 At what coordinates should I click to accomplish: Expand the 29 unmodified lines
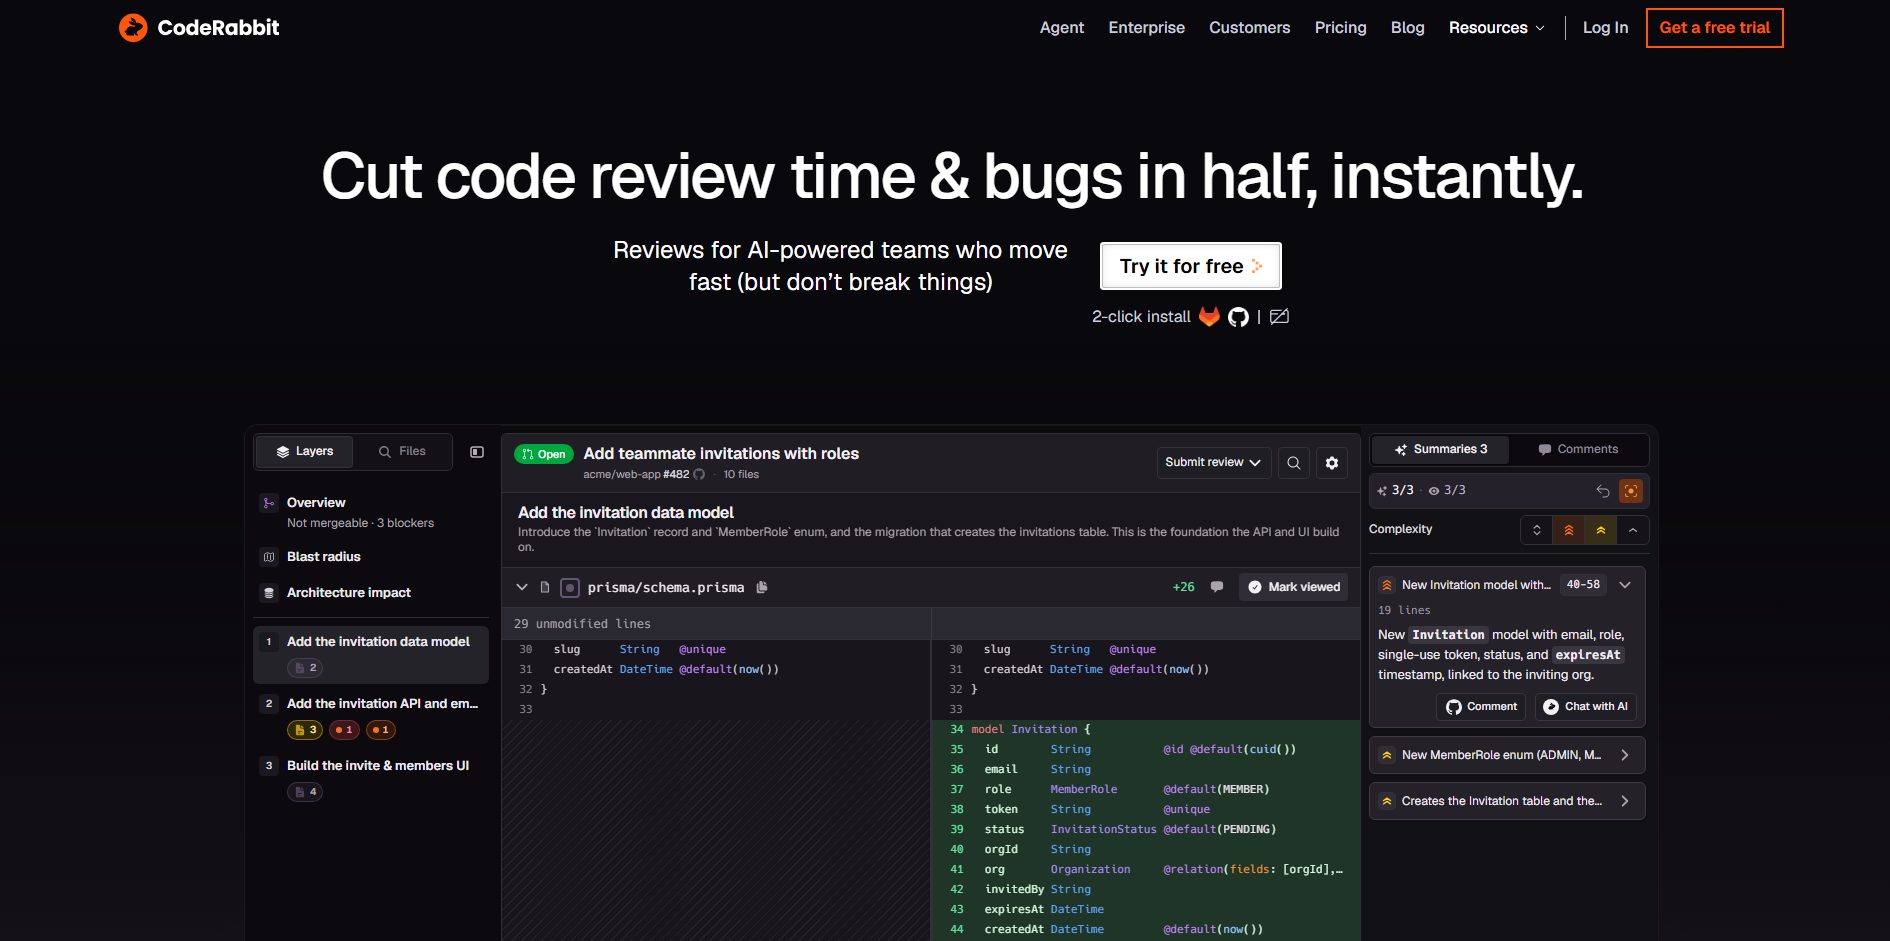tap(582, 624)
